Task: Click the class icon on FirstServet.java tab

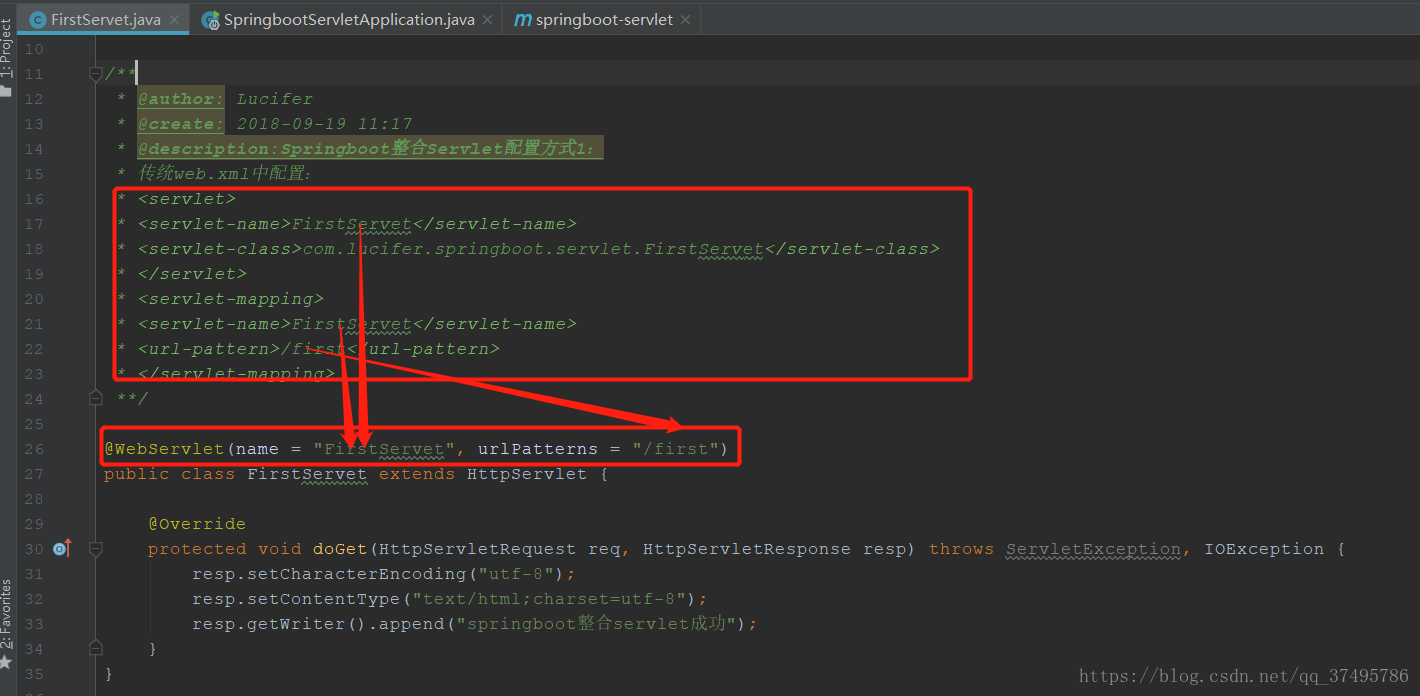Action: [x=37, y=18]
